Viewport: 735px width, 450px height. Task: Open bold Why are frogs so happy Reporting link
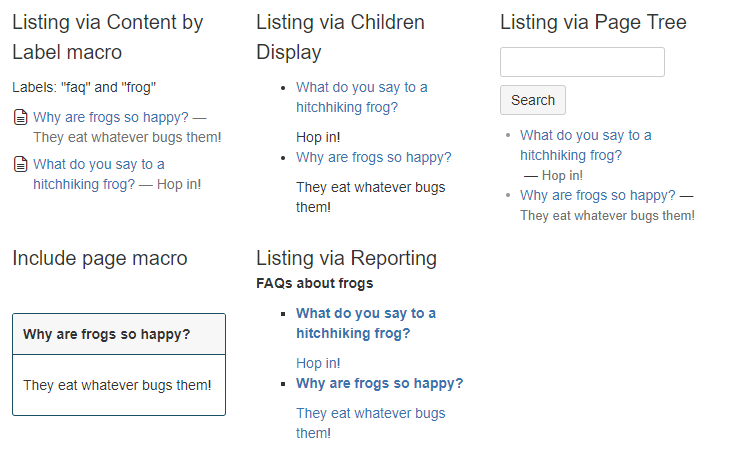point(380,383)
